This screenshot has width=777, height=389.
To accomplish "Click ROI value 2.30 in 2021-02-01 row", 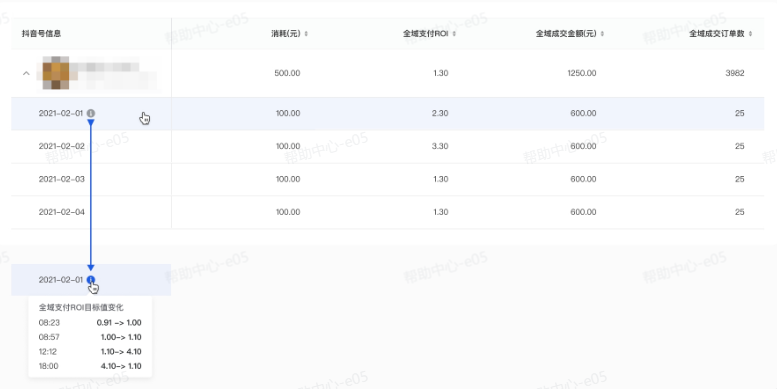I will click(440, 113).
